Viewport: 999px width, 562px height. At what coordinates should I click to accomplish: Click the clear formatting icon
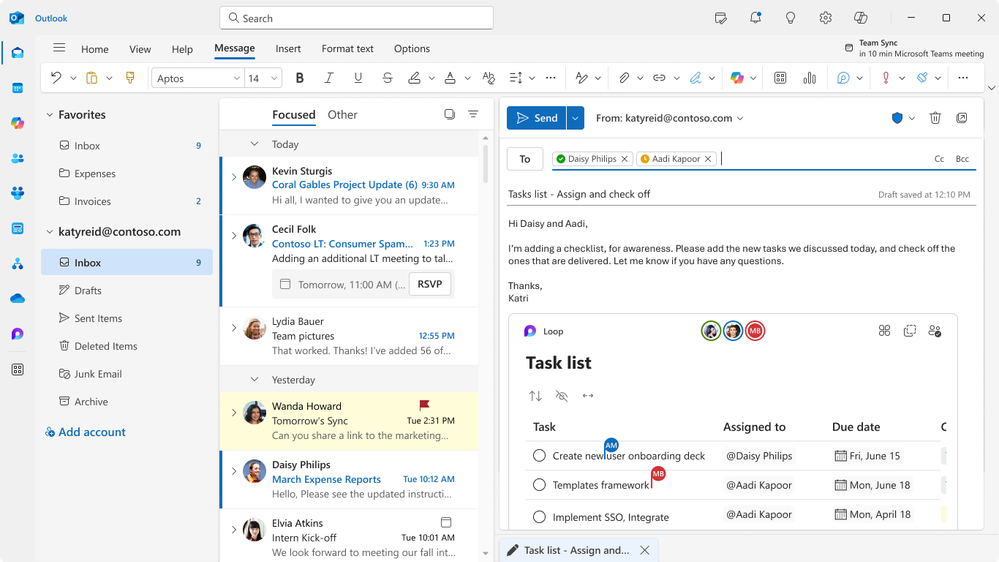pos(489,78)
